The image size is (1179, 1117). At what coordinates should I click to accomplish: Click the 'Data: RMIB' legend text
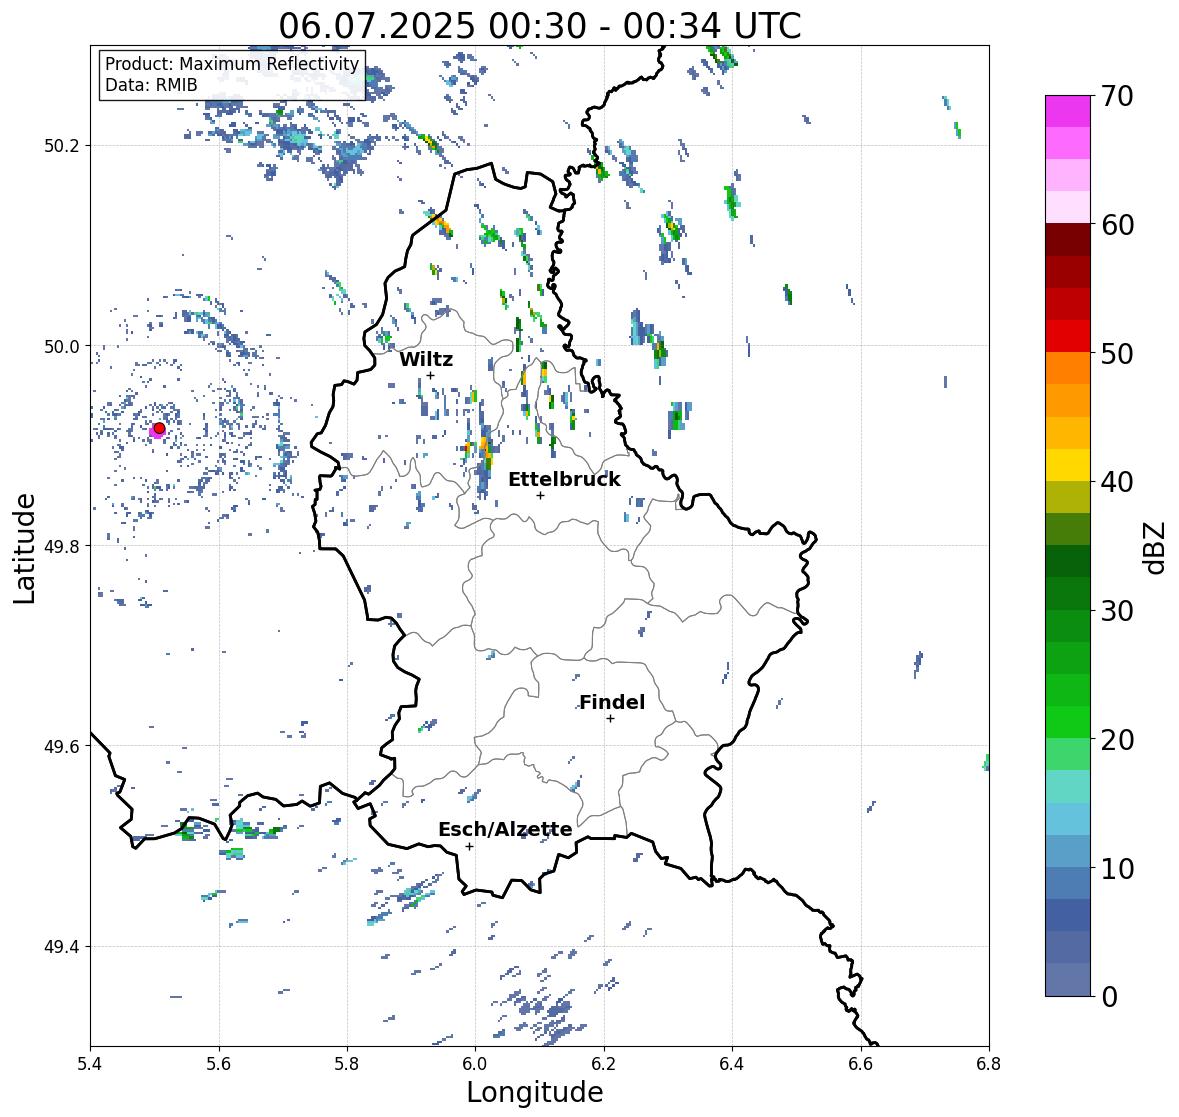pos(151,85)
